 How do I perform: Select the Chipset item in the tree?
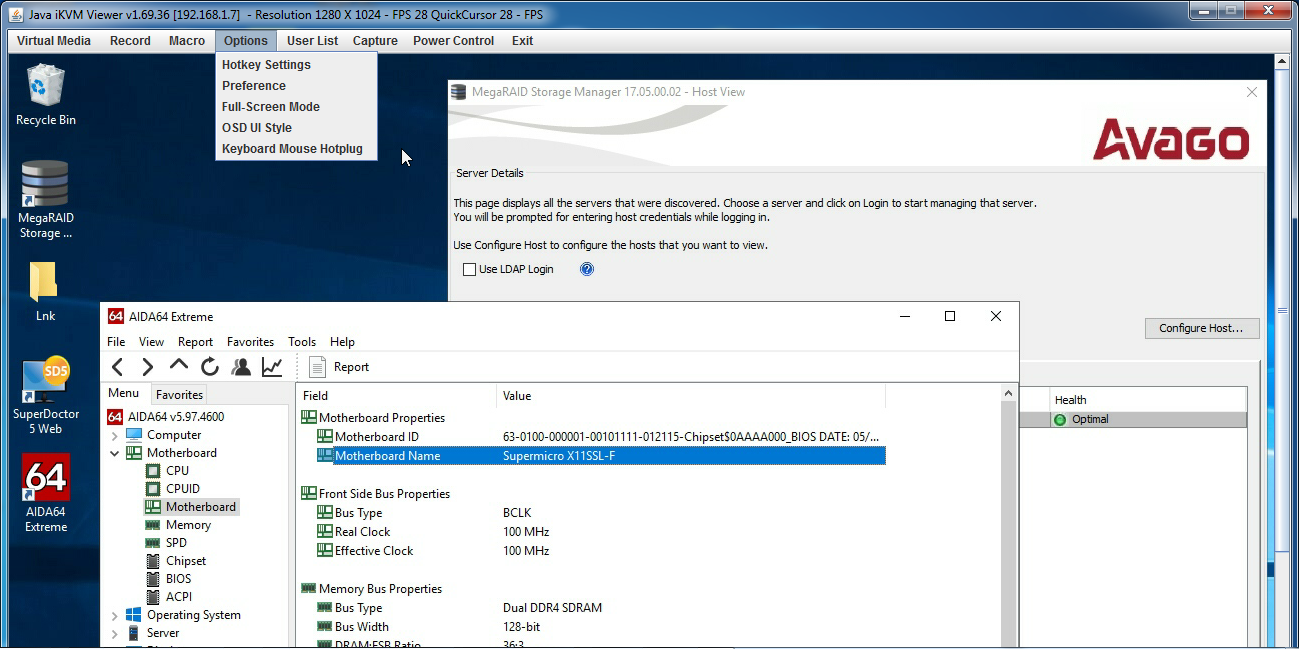tap(186, 561)
